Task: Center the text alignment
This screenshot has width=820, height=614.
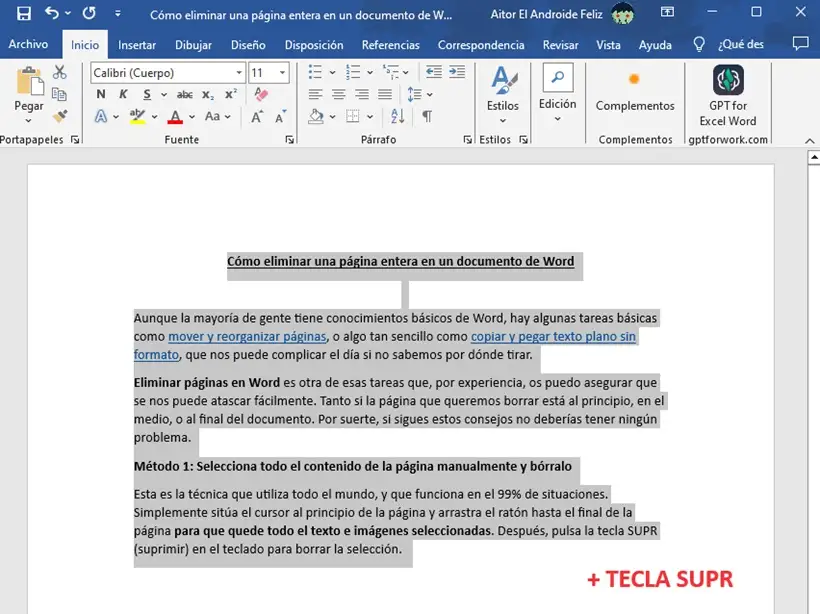Action: click(x=338, y=94)
